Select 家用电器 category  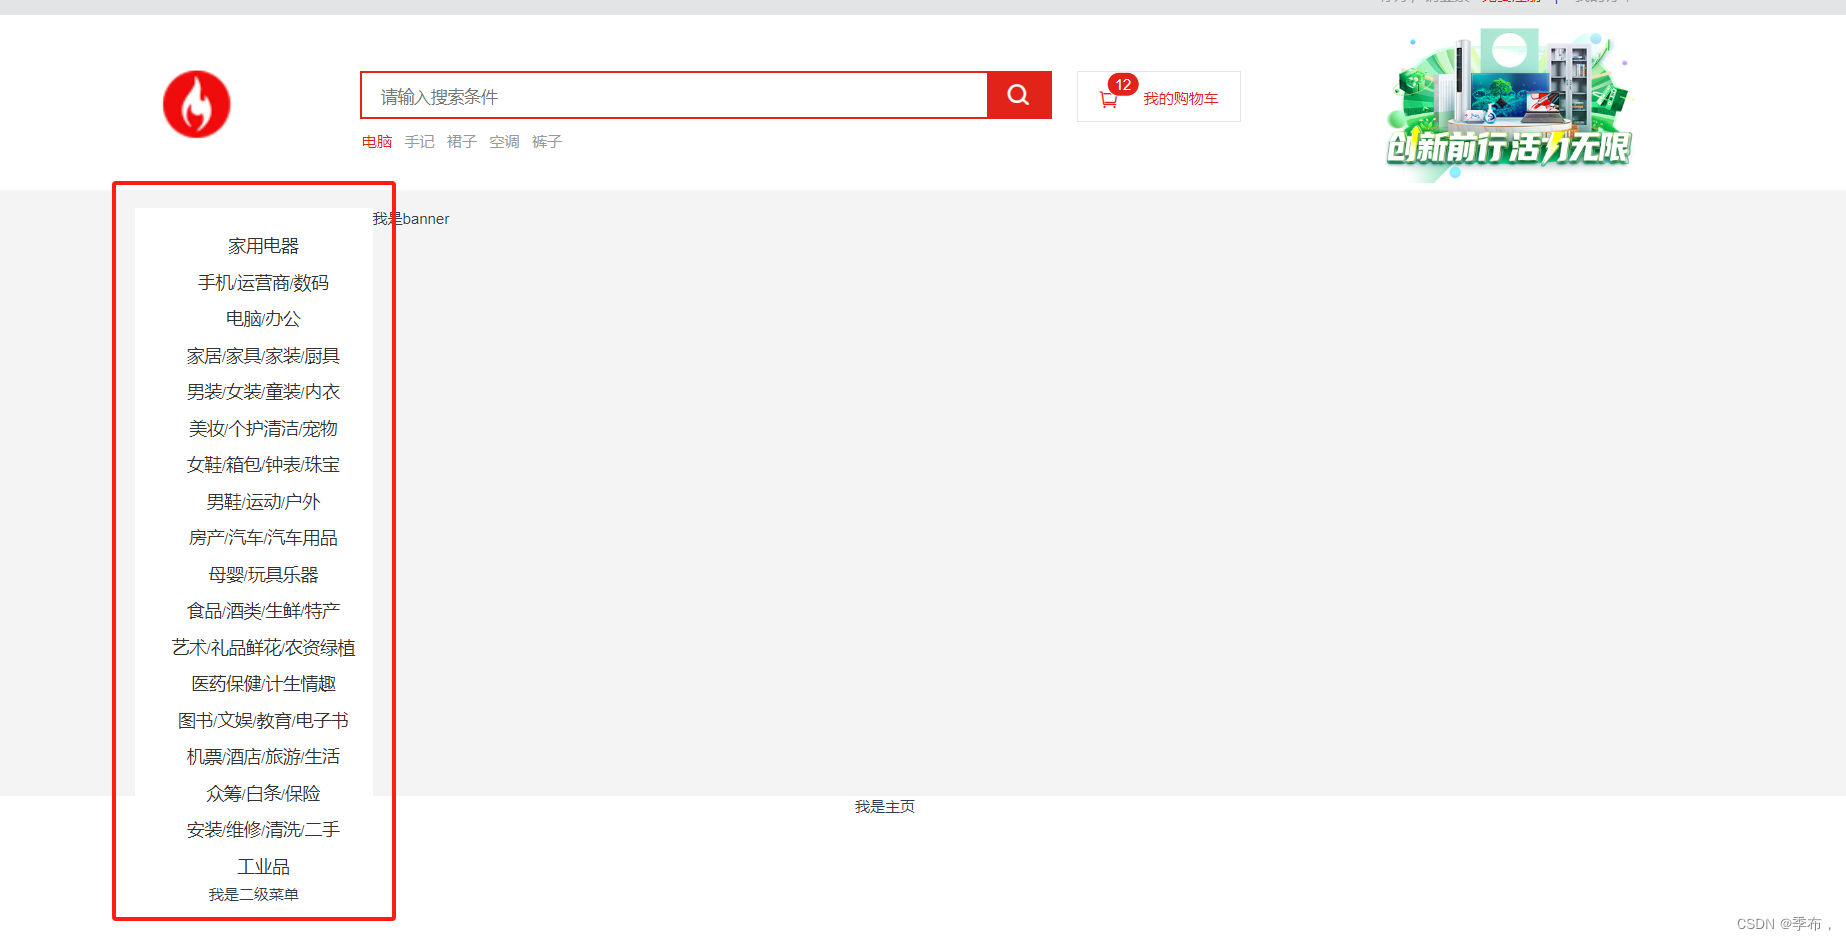pos(263,246)
